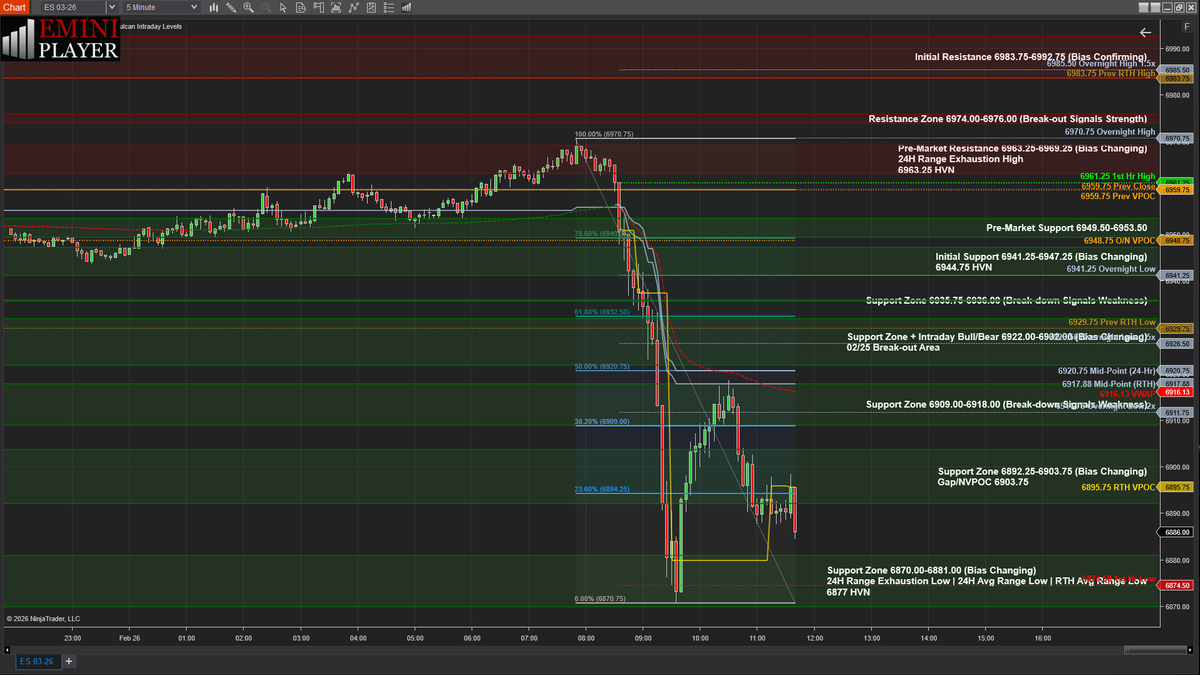Click the green 6961.25 1st Hr High label

point(1118,176)
